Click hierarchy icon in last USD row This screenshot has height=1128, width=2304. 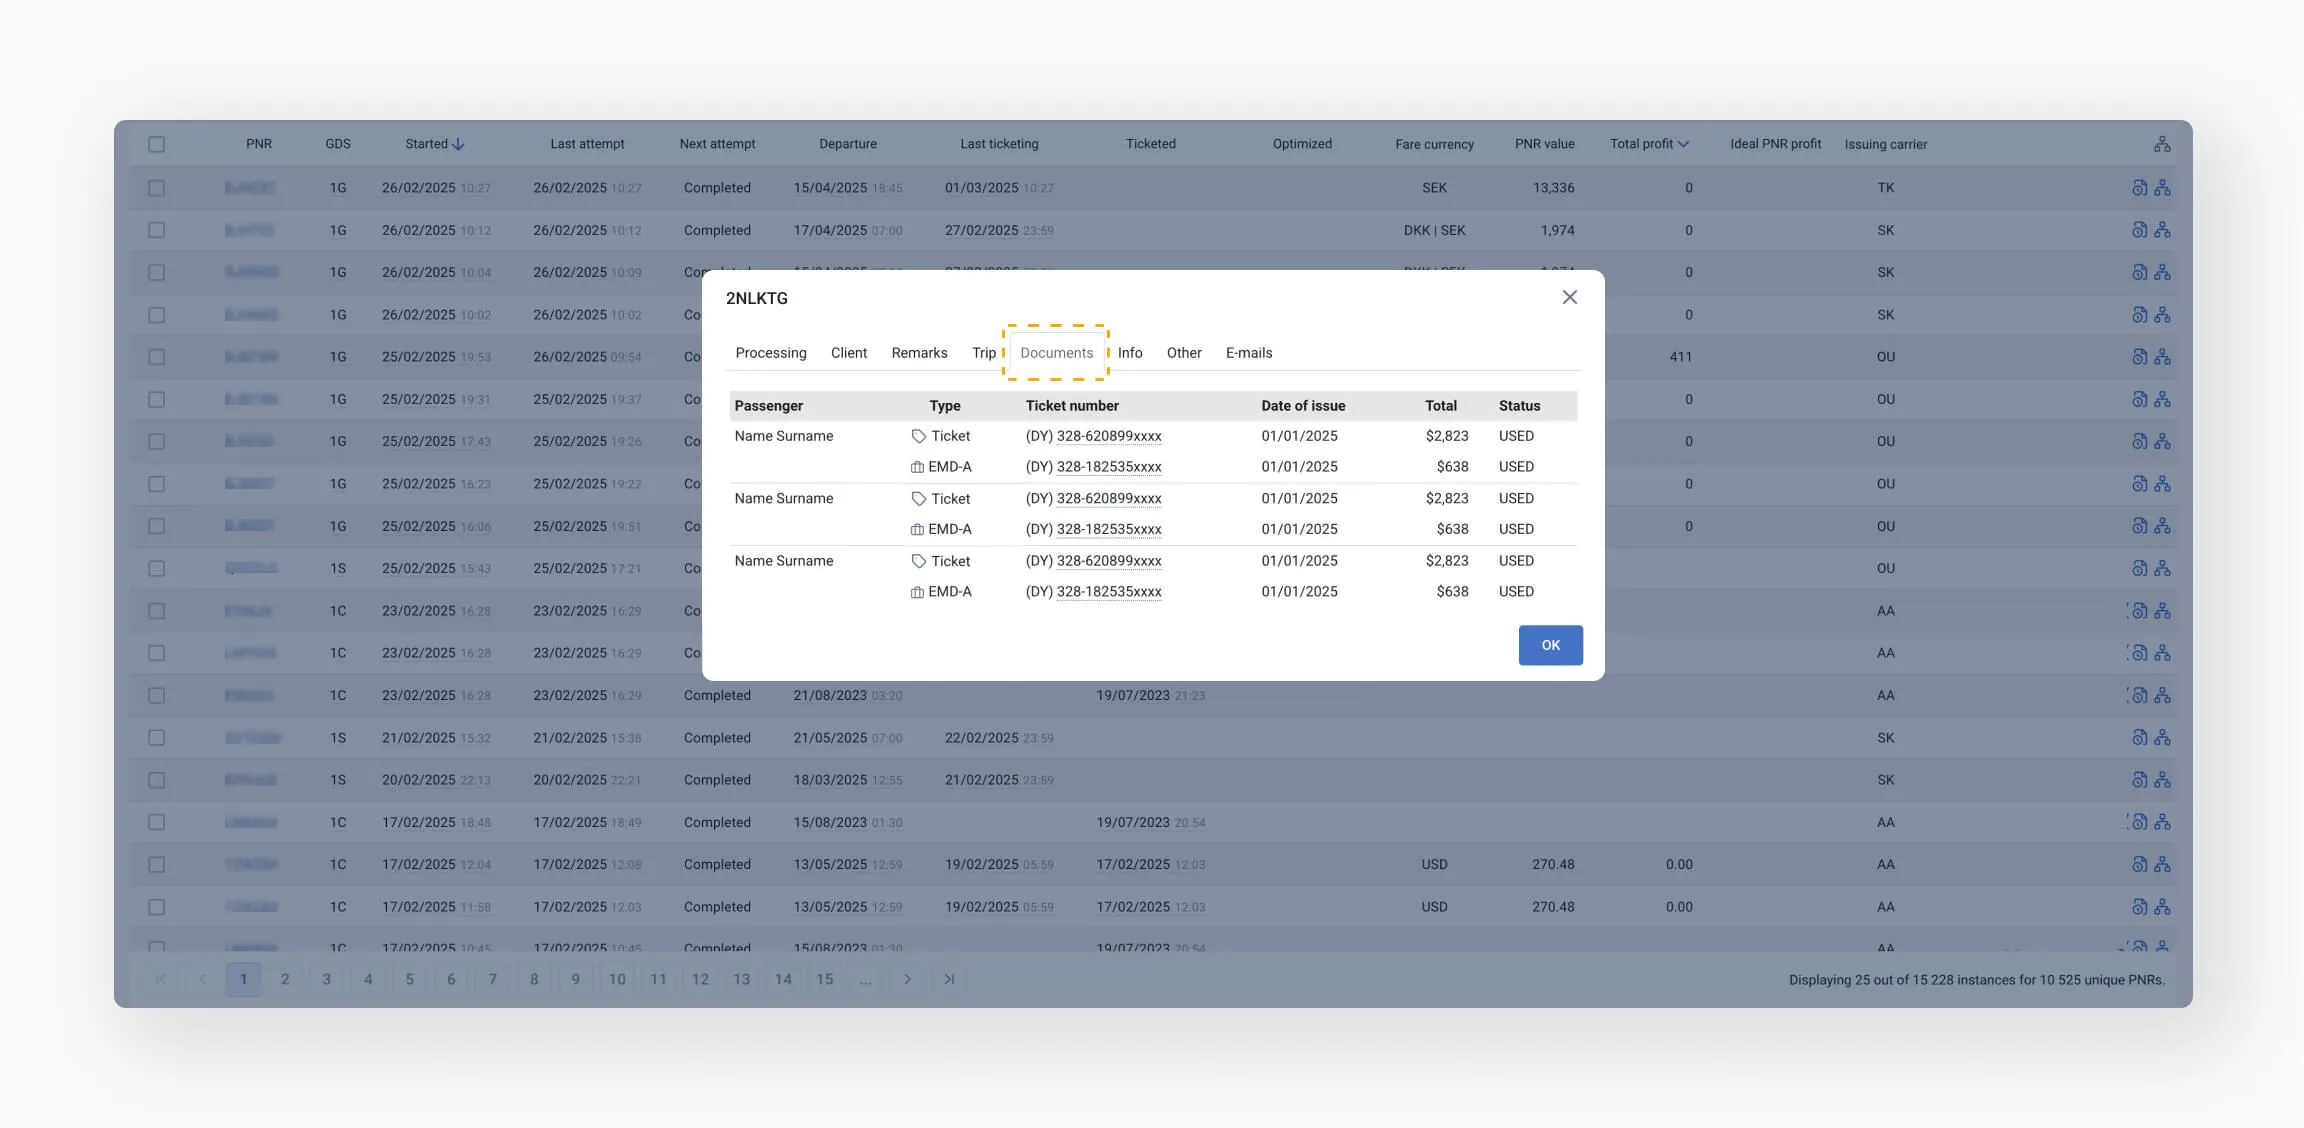(2162, 907)
